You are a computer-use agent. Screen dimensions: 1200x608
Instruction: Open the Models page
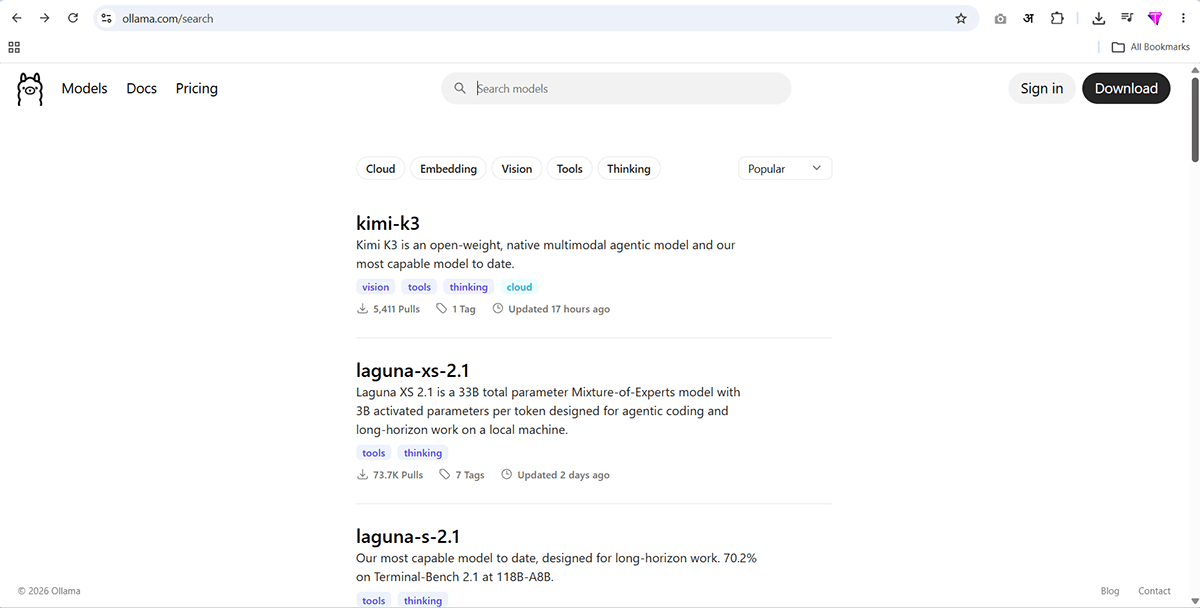pos(84,88)
